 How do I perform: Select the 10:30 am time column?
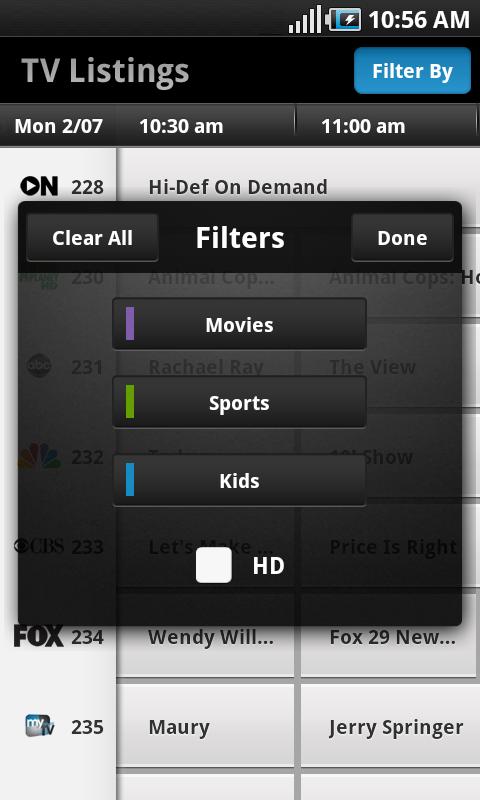pos(181,126)
